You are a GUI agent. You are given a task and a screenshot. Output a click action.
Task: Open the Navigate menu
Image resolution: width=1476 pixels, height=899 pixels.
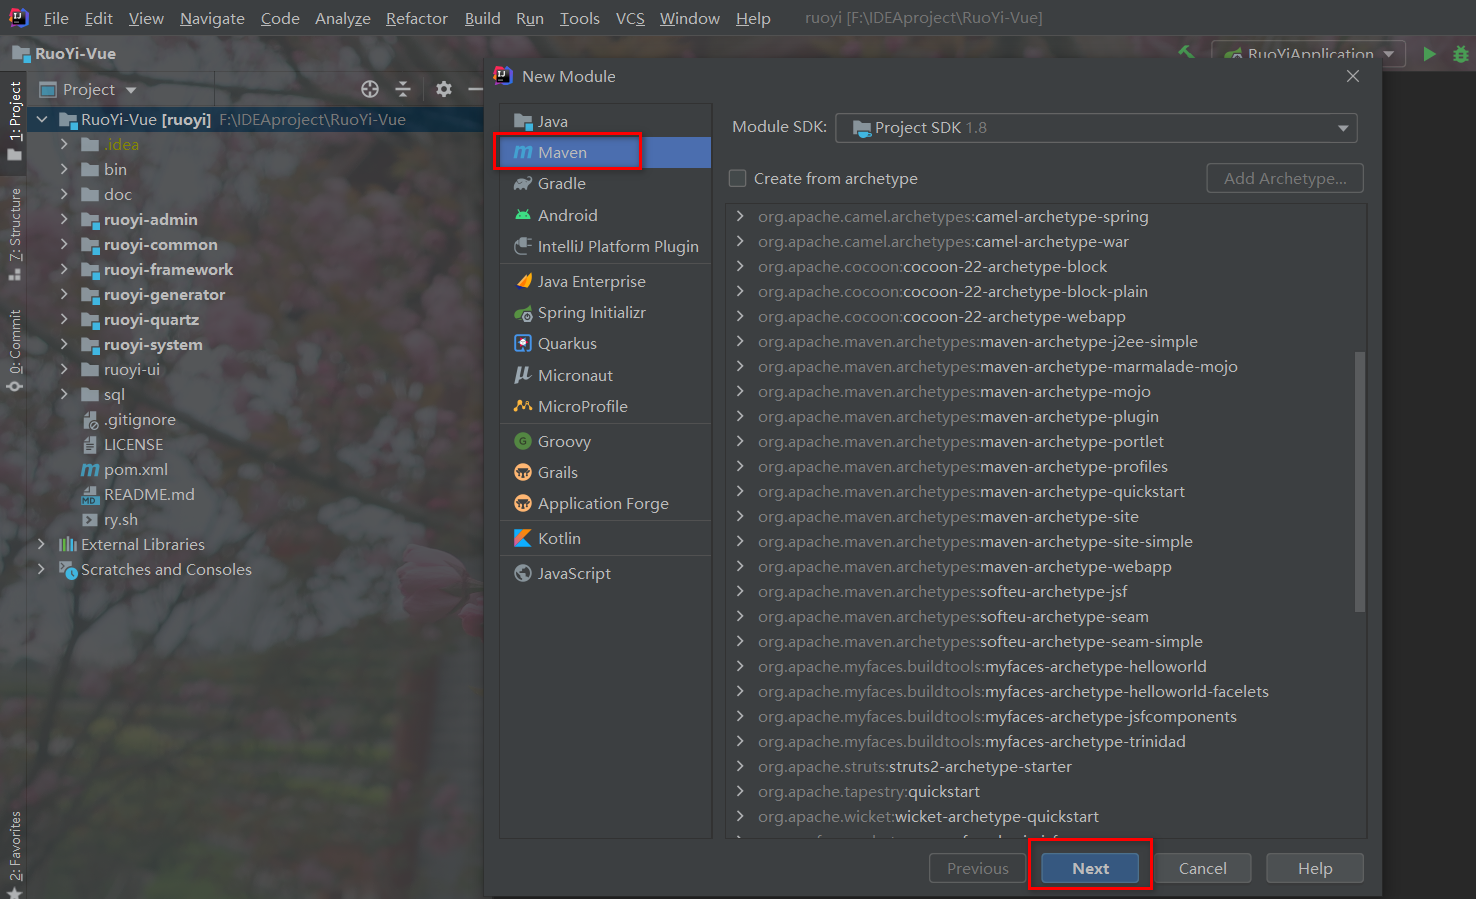(x=212, y=18)
